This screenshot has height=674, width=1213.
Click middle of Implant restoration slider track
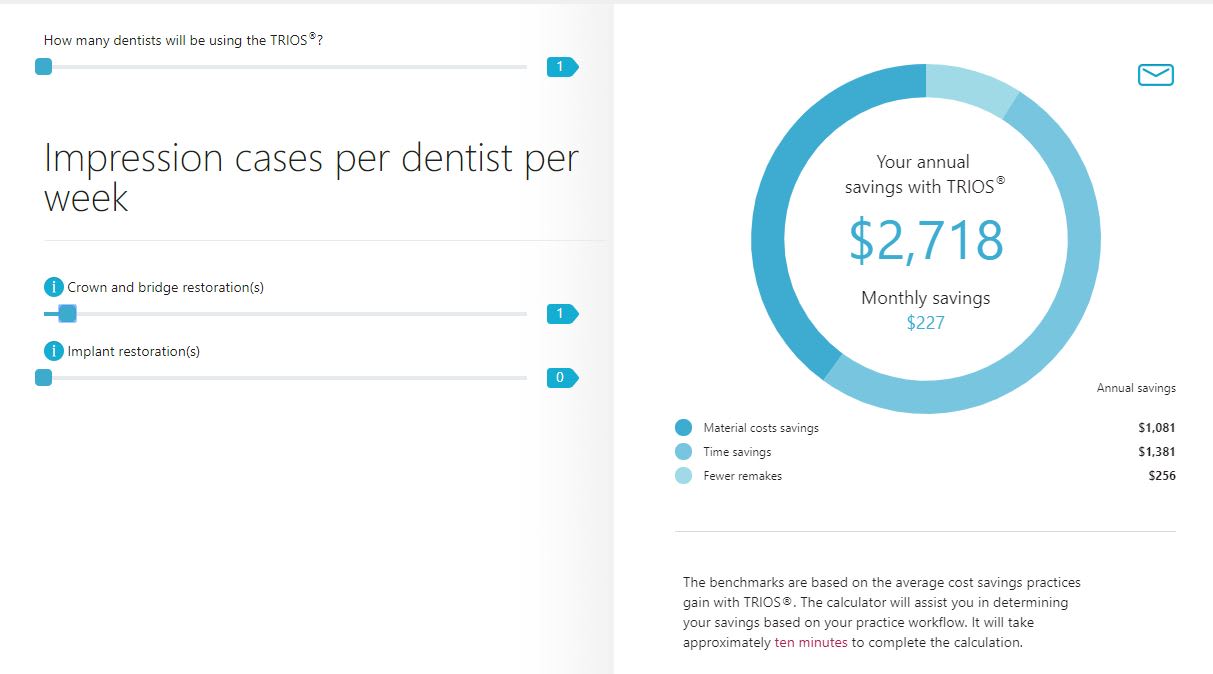coord(285,378)
